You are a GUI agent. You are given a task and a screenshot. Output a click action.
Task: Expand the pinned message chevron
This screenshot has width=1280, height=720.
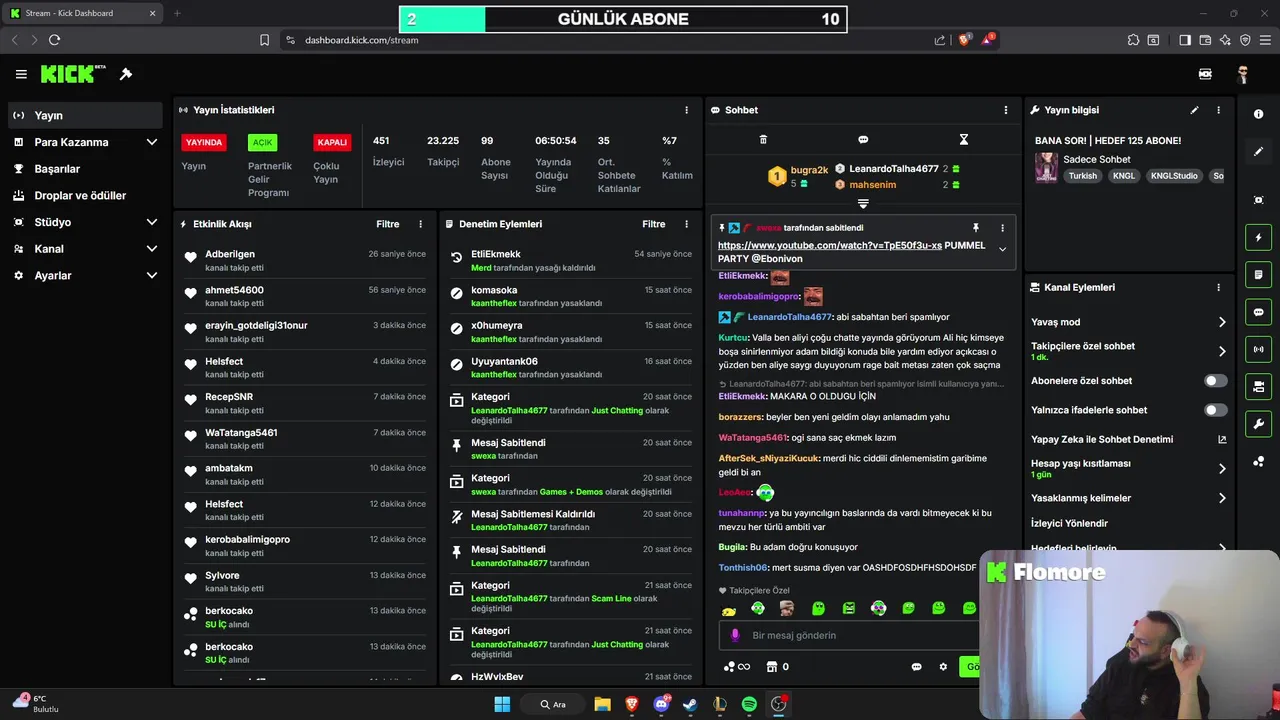point(1002,250)
